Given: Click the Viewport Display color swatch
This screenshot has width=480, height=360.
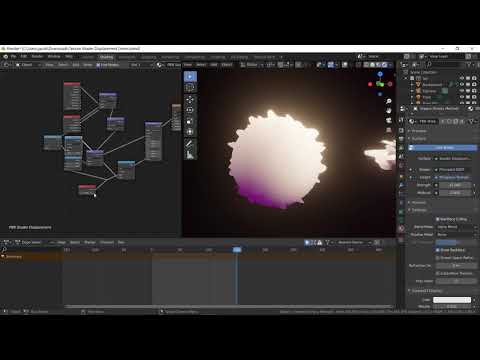Looking at the screenshot, I should pos(452,300).
